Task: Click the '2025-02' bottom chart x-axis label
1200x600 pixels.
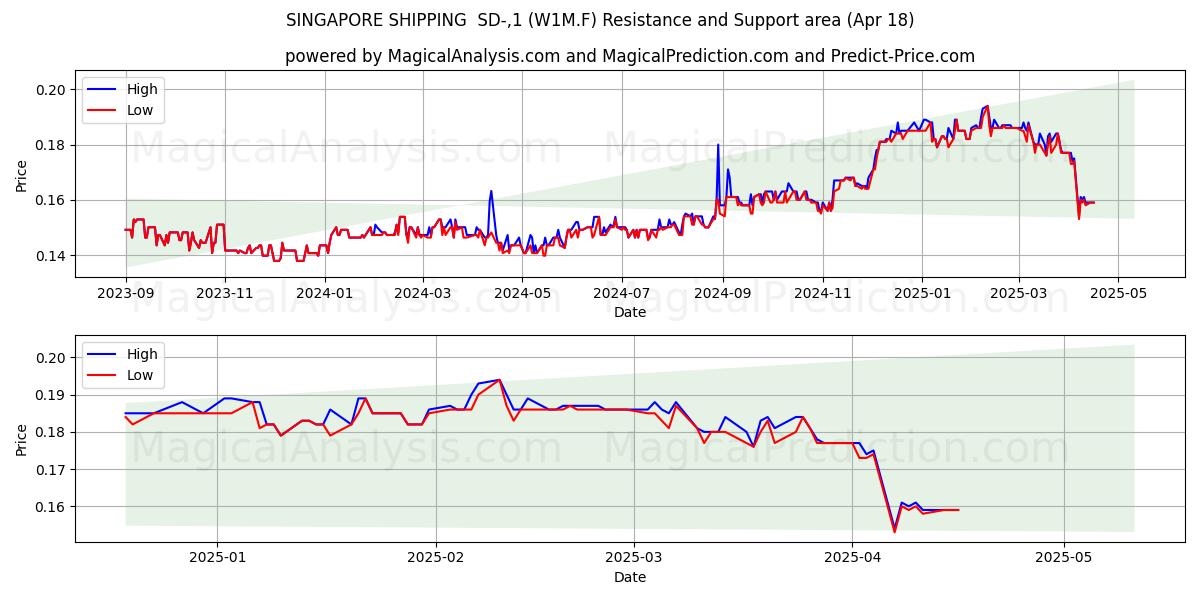Action: (438, 558)
